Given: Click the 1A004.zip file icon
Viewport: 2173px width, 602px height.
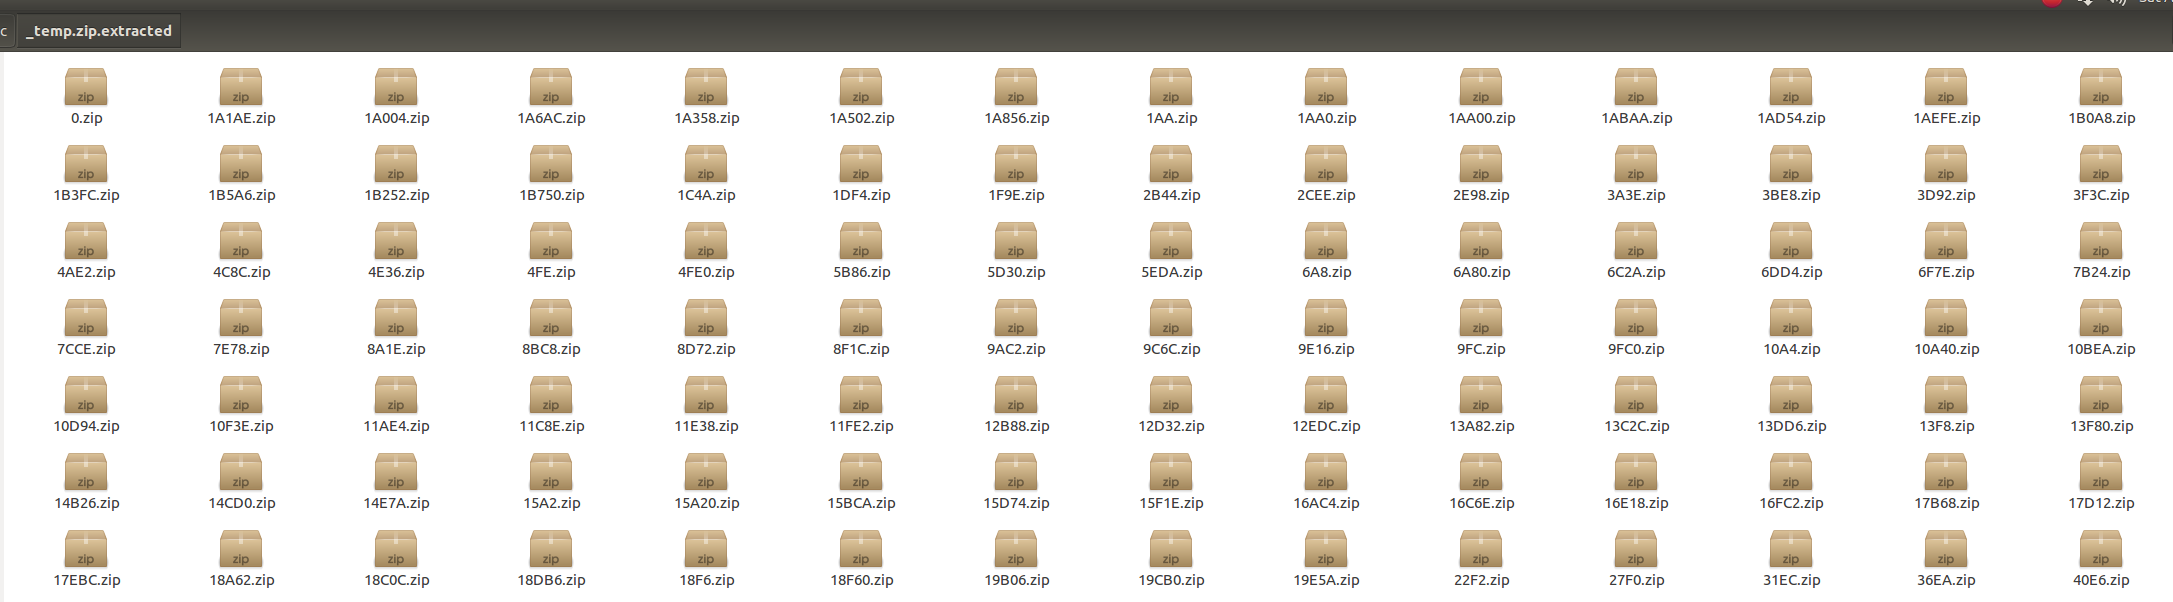Looking at the screenshot, I should (x=396, y=87).
